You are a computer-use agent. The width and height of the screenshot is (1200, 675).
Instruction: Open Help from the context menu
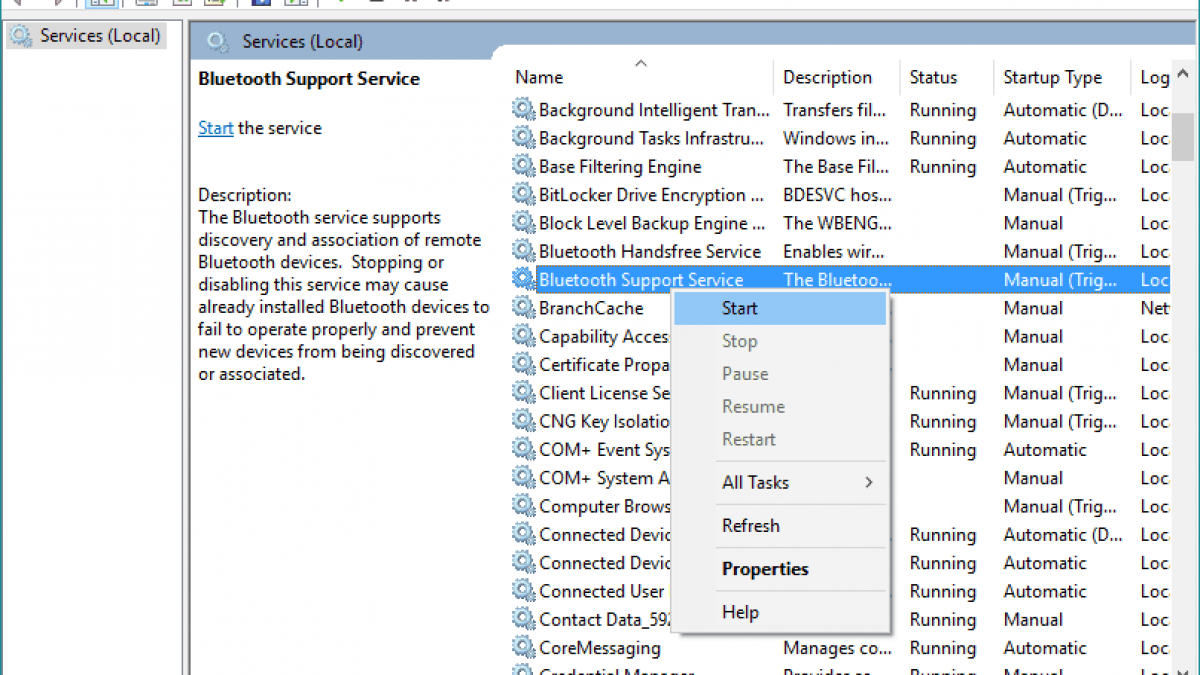(x=780, y=612)
